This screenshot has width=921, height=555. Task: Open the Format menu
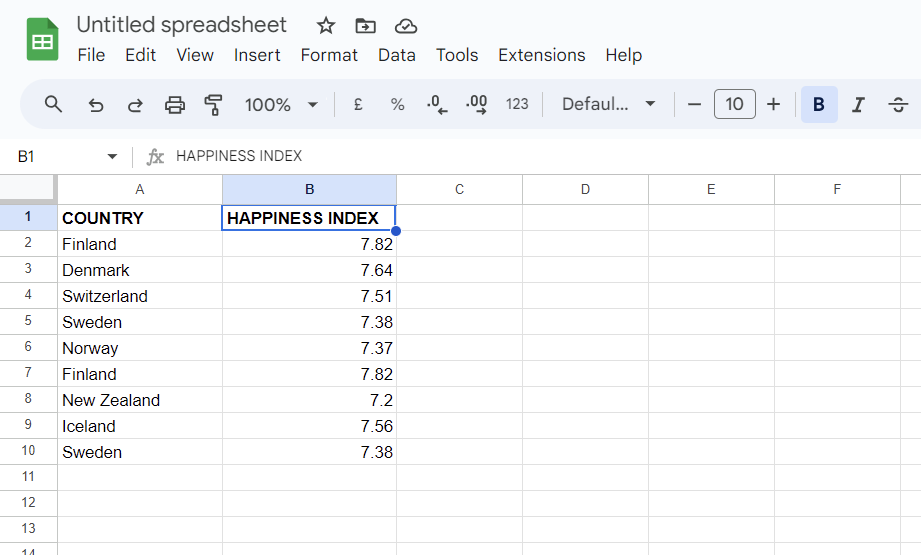coord(329,55)
